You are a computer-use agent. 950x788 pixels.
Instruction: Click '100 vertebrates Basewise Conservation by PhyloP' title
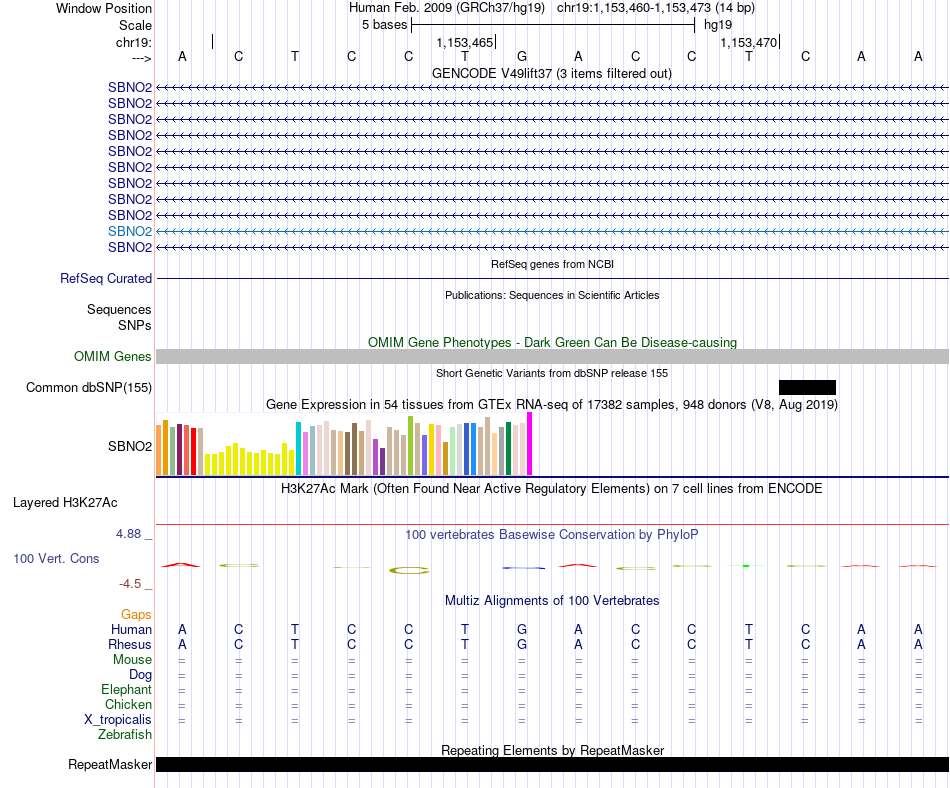551,534
